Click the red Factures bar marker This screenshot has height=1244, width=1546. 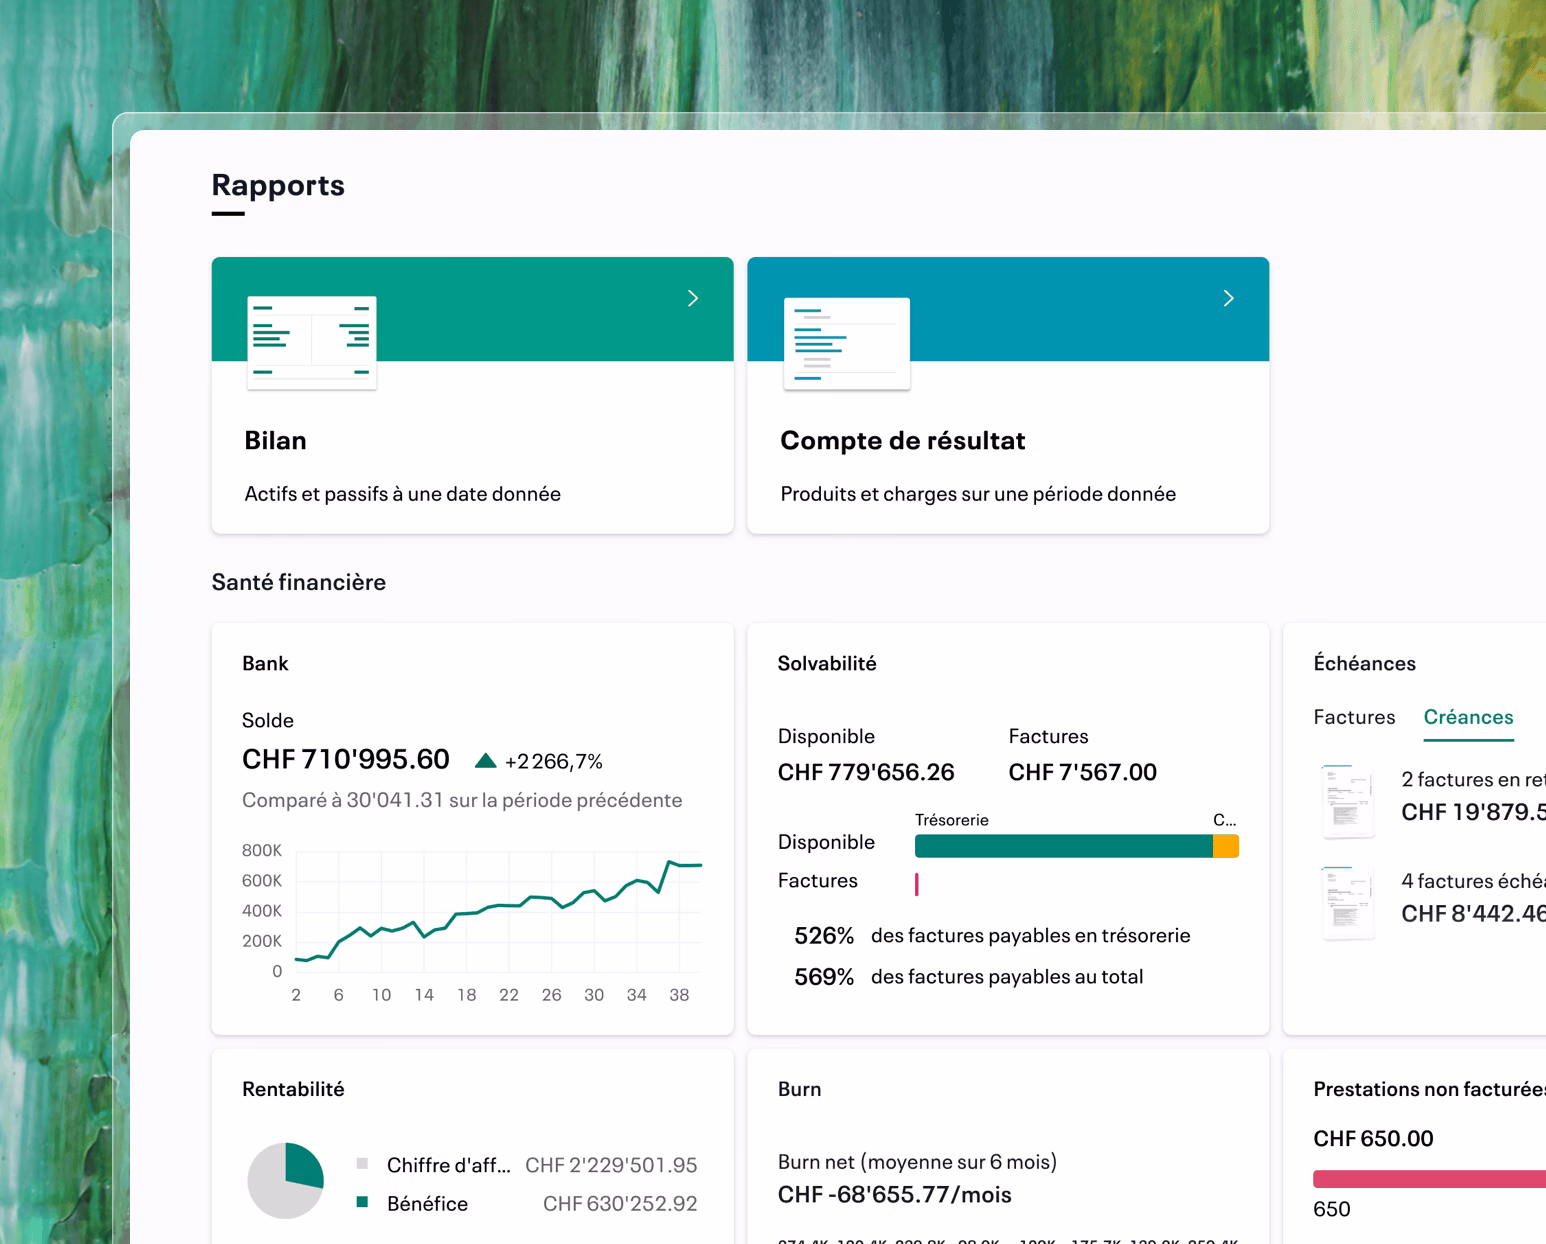pyautogui.click(x=917, y=884)
